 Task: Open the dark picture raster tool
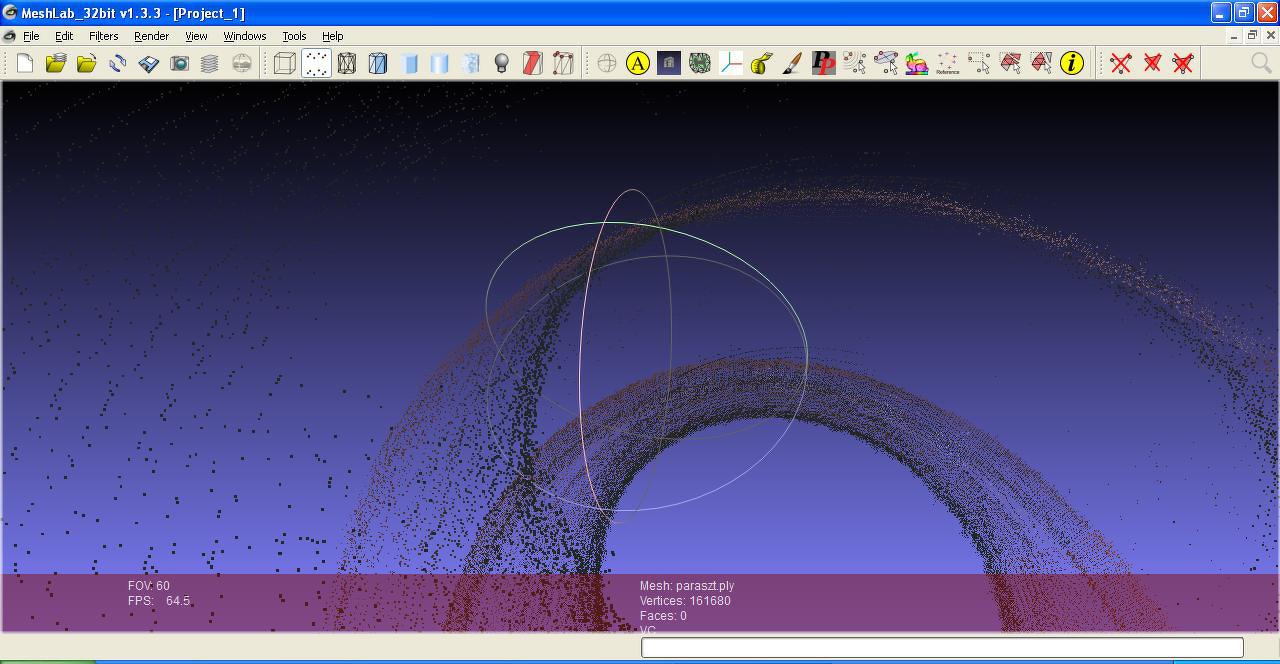tap(669, 63)
